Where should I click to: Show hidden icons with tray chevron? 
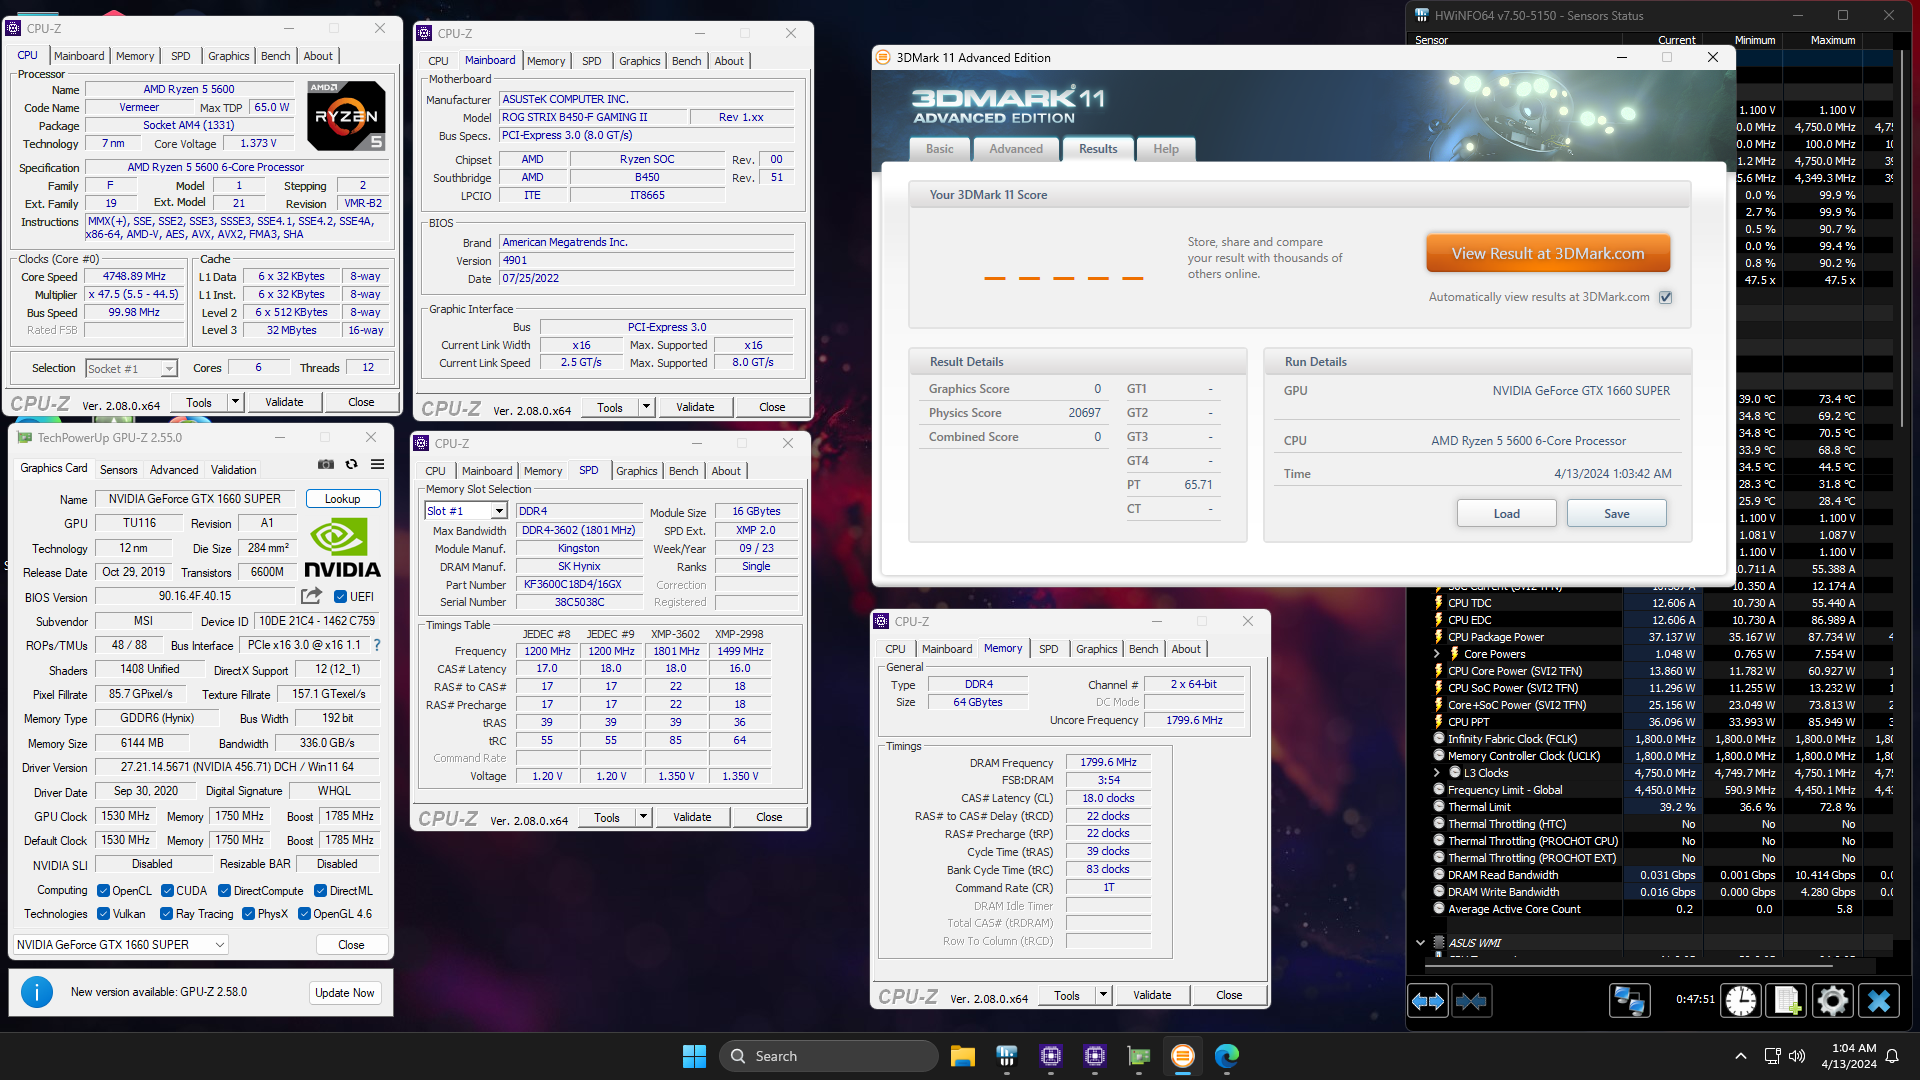[1741, 1056]
